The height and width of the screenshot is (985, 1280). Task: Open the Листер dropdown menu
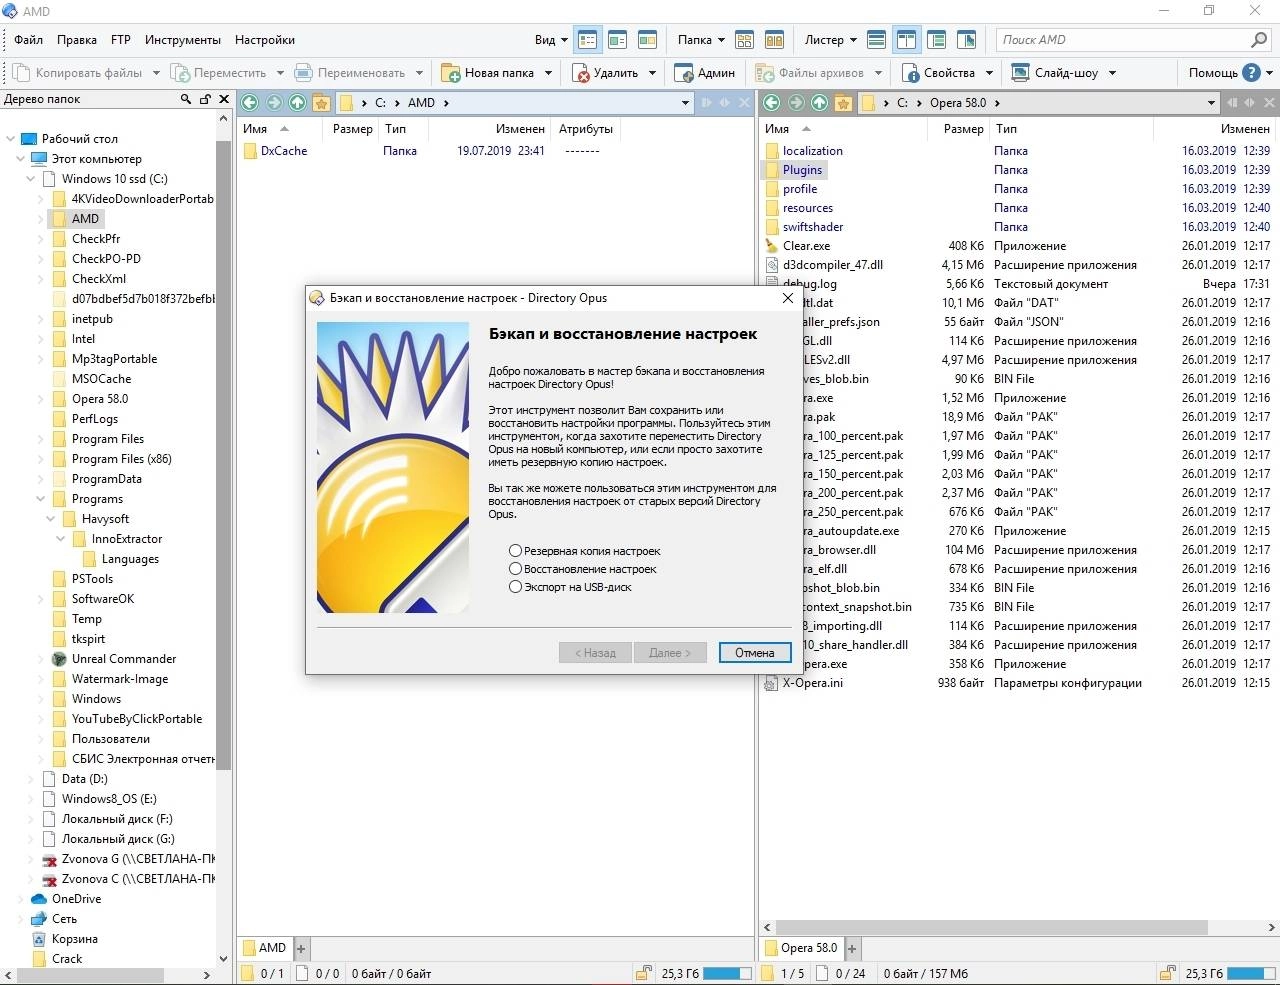[830, 40]
